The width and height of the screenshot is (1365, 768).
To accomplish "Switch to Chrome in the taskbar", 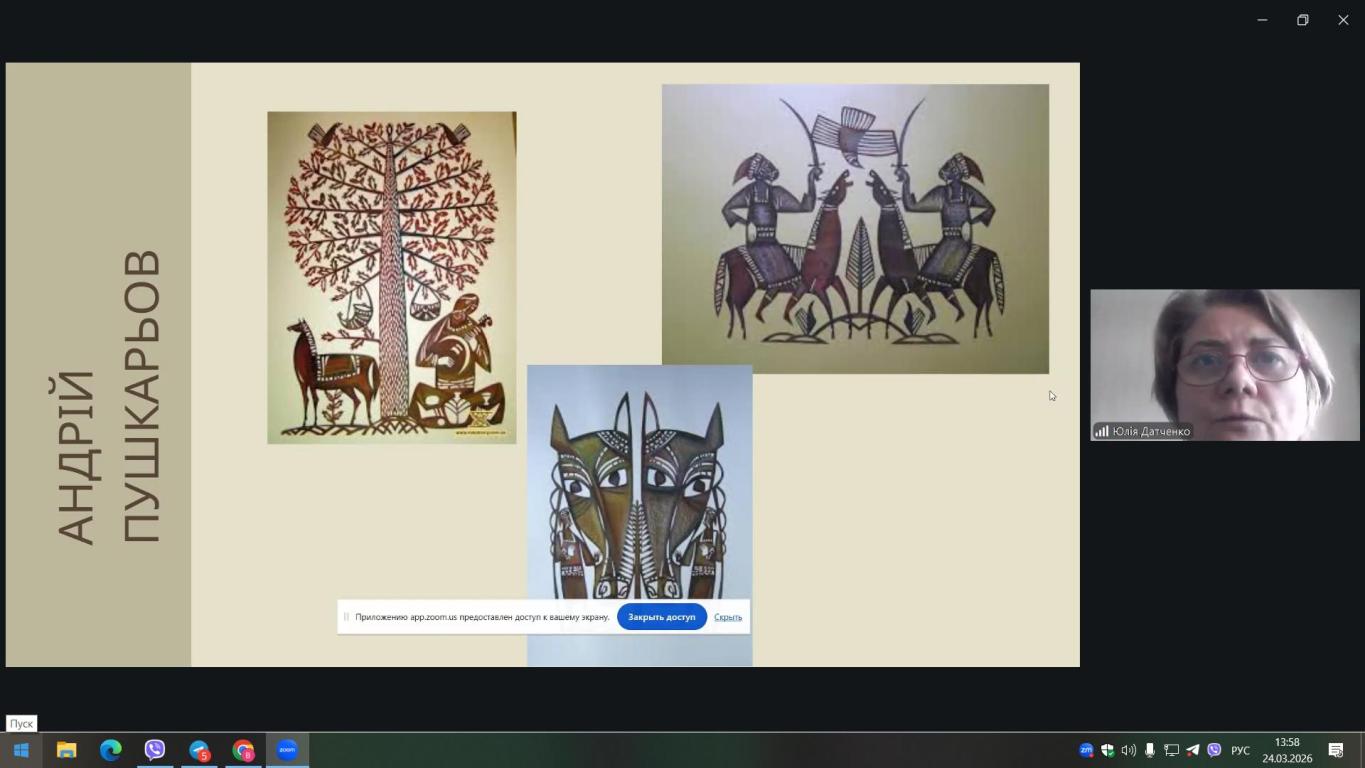I will (243, 750).
